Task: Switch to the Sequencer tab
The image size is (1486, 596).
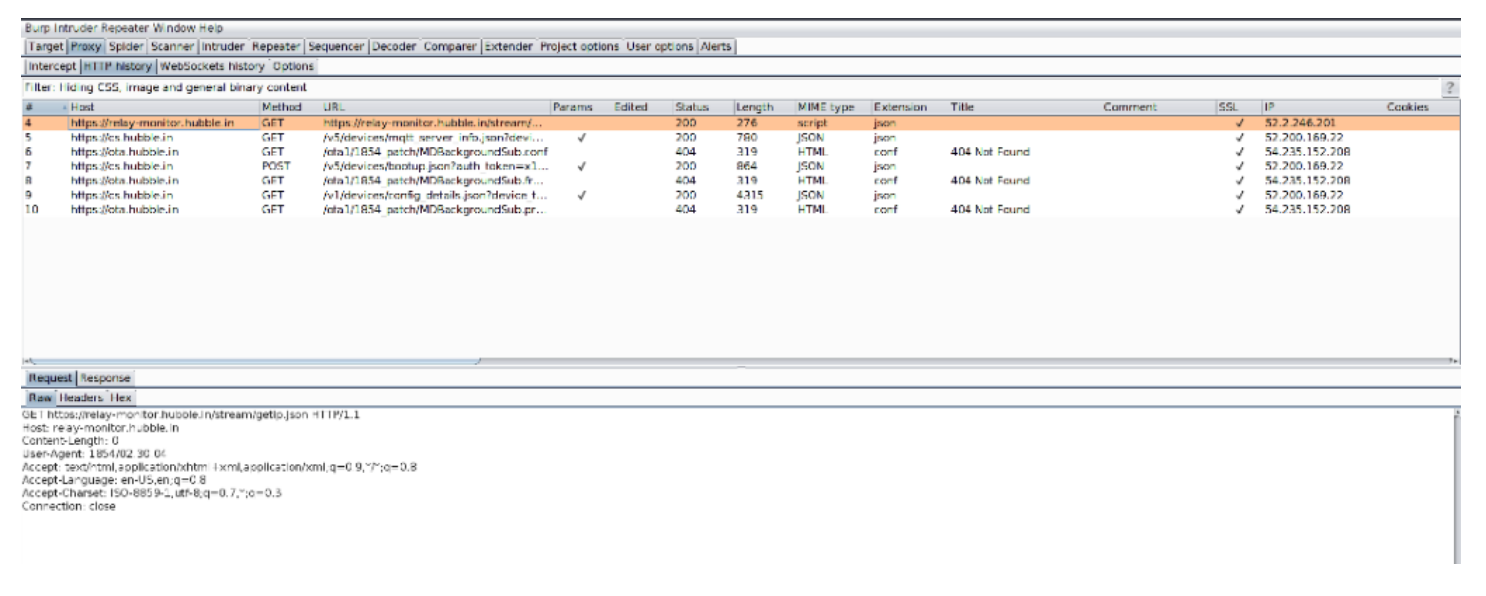Action: tap(336, 47)
